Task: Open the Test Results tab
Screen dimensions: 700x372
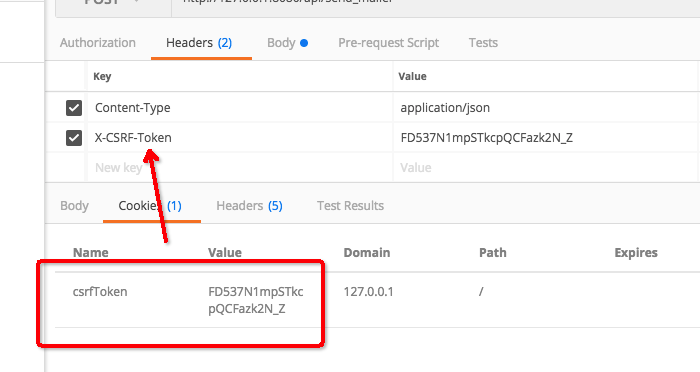Action: coord(350,206)
